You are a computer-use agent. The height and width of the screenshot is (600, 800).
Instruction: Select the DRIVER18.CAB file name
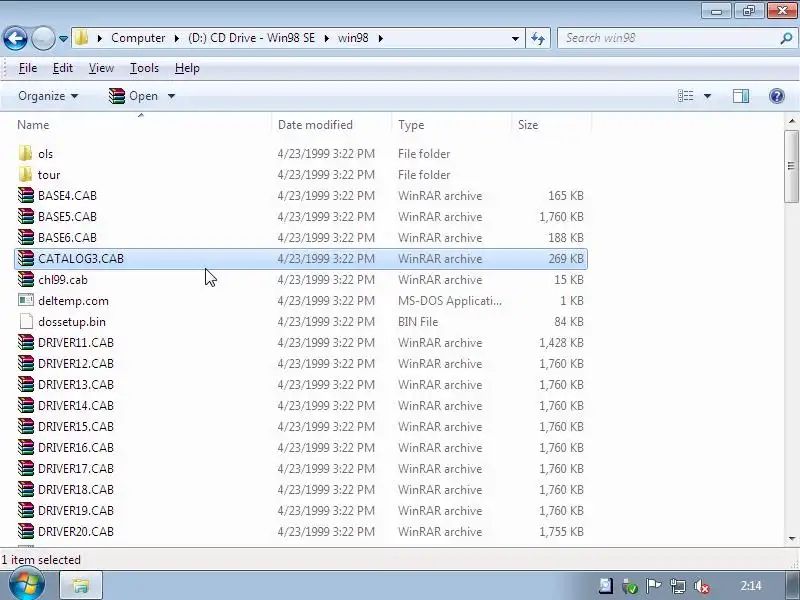[76, 489]
